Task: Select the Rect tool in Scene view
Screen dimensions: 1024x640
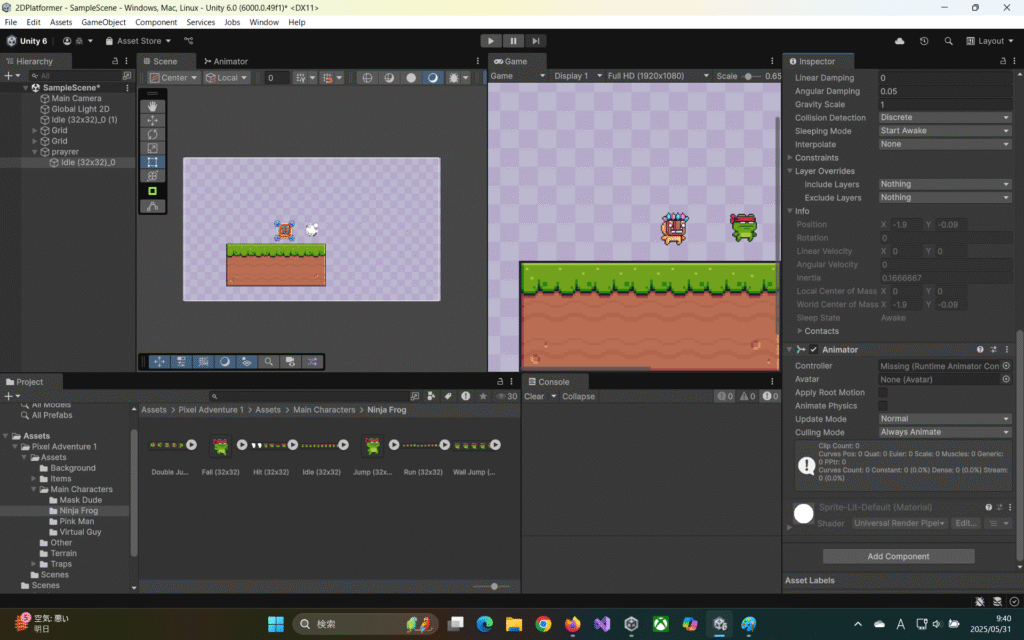Action: [x=152, y=162]
